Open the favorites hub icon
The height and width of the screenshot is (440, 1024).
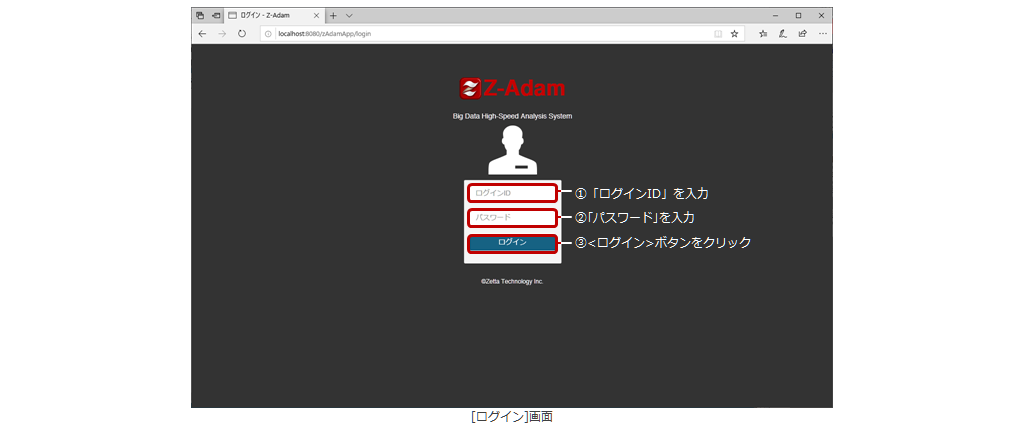(x=763, y=34)
